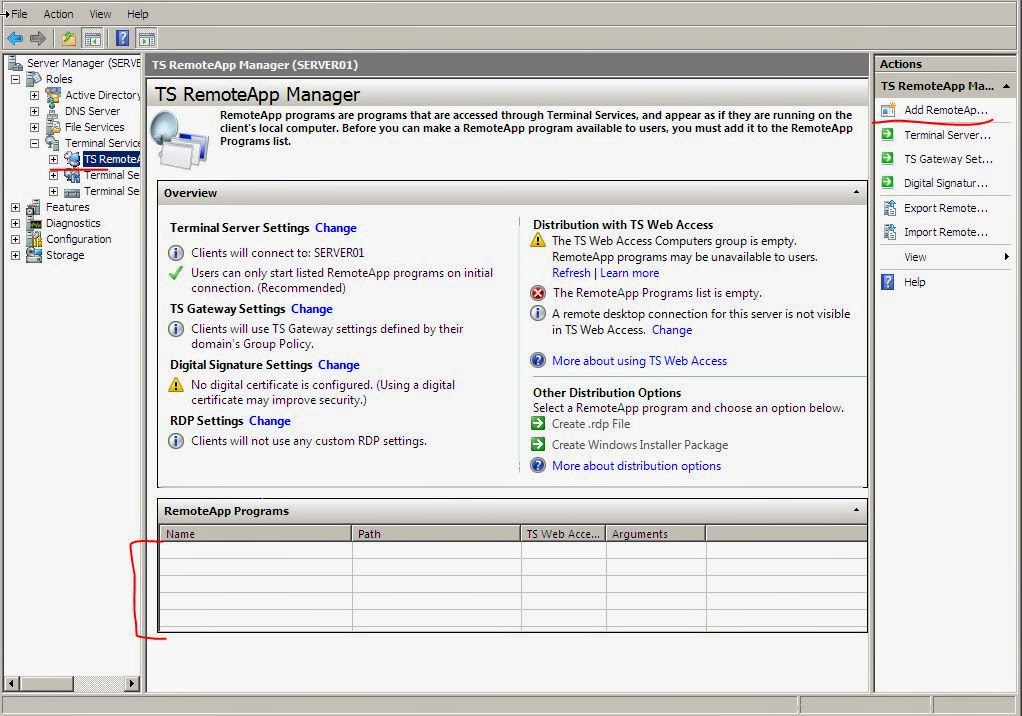Expand the Storage tree node
Viewport: 1022px width, 716px height.
[15, 255]
